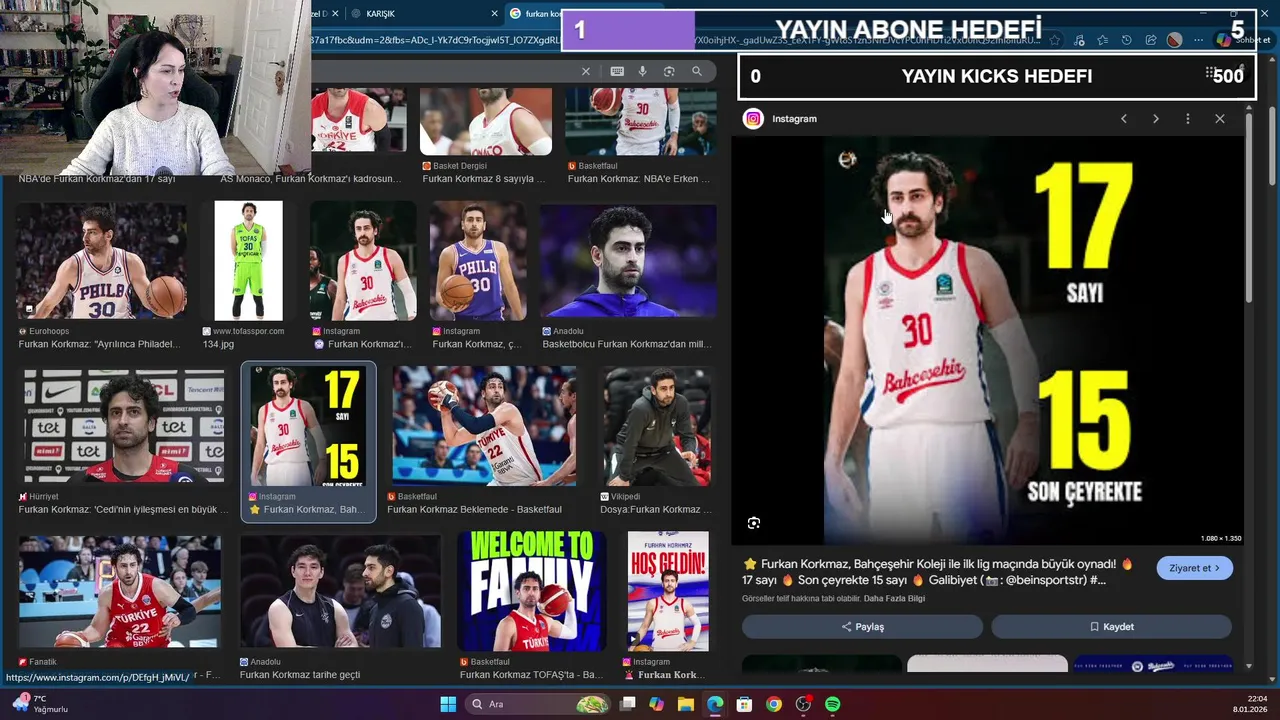Open the Anadolu blue hoodie portrait thumbnail
Screen dimensions: 1280x720
click(628, 260)
